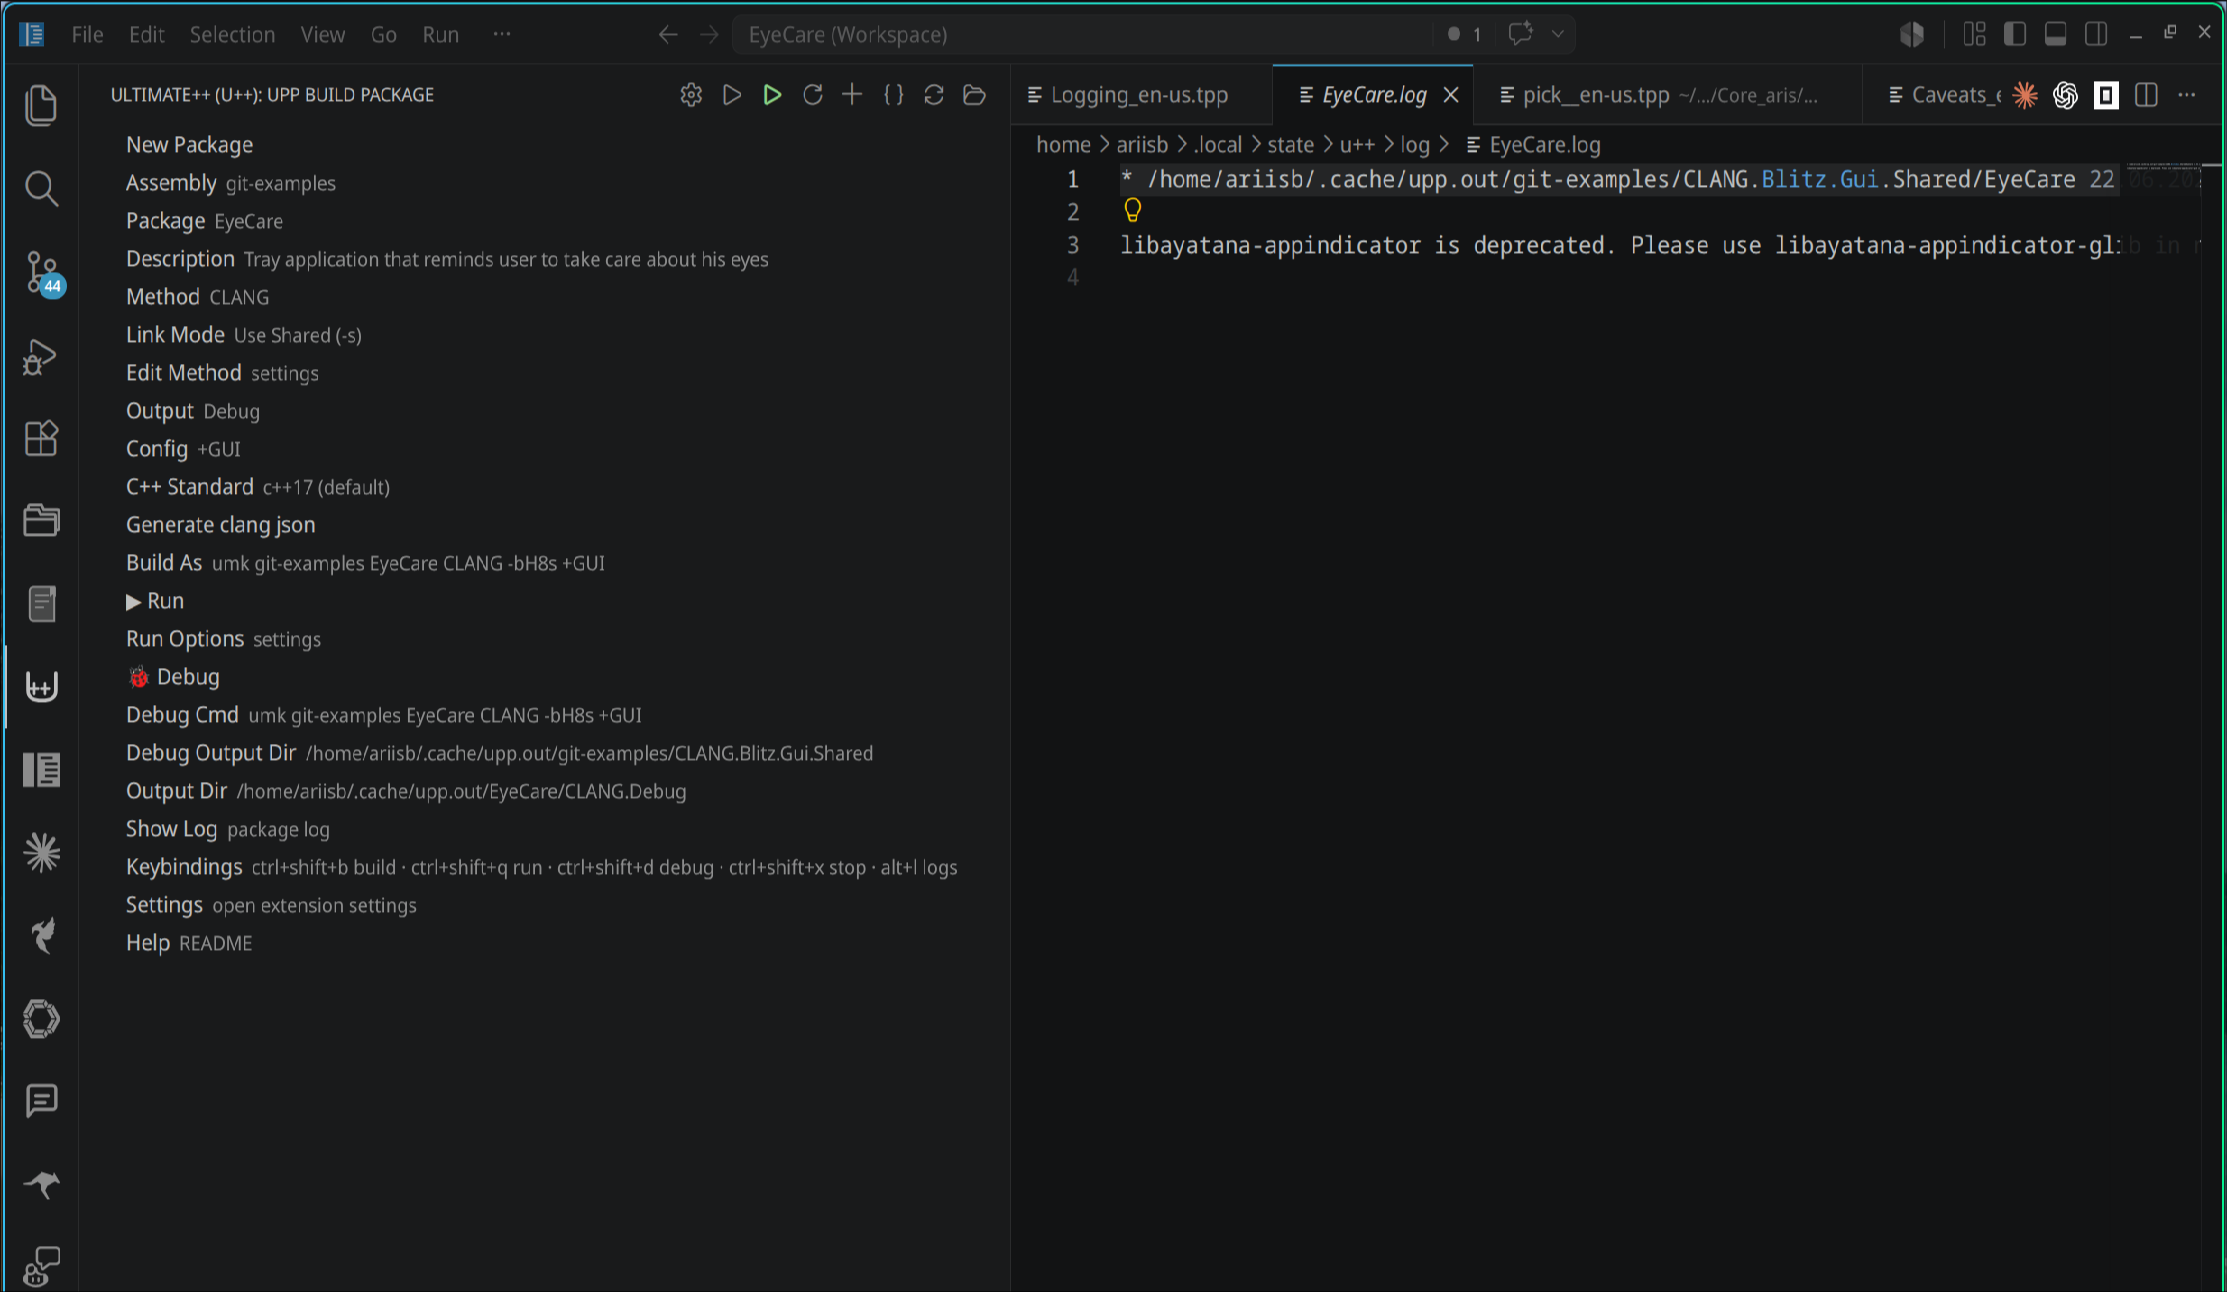Image resolution: width=2227 pixels, height=1292 pixels.
Task: Open the Edit menu
Action: (146, 35)
